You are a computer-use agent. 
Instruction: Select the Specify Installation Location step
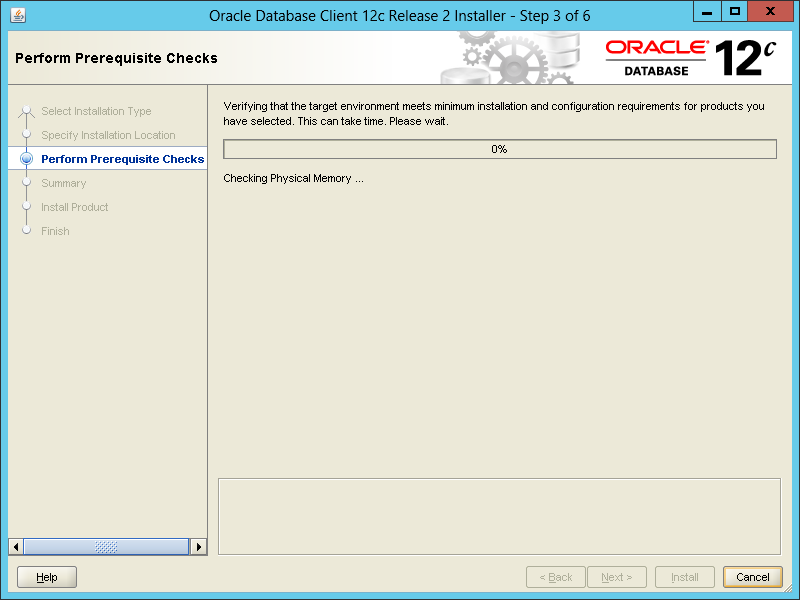[108, 135]
